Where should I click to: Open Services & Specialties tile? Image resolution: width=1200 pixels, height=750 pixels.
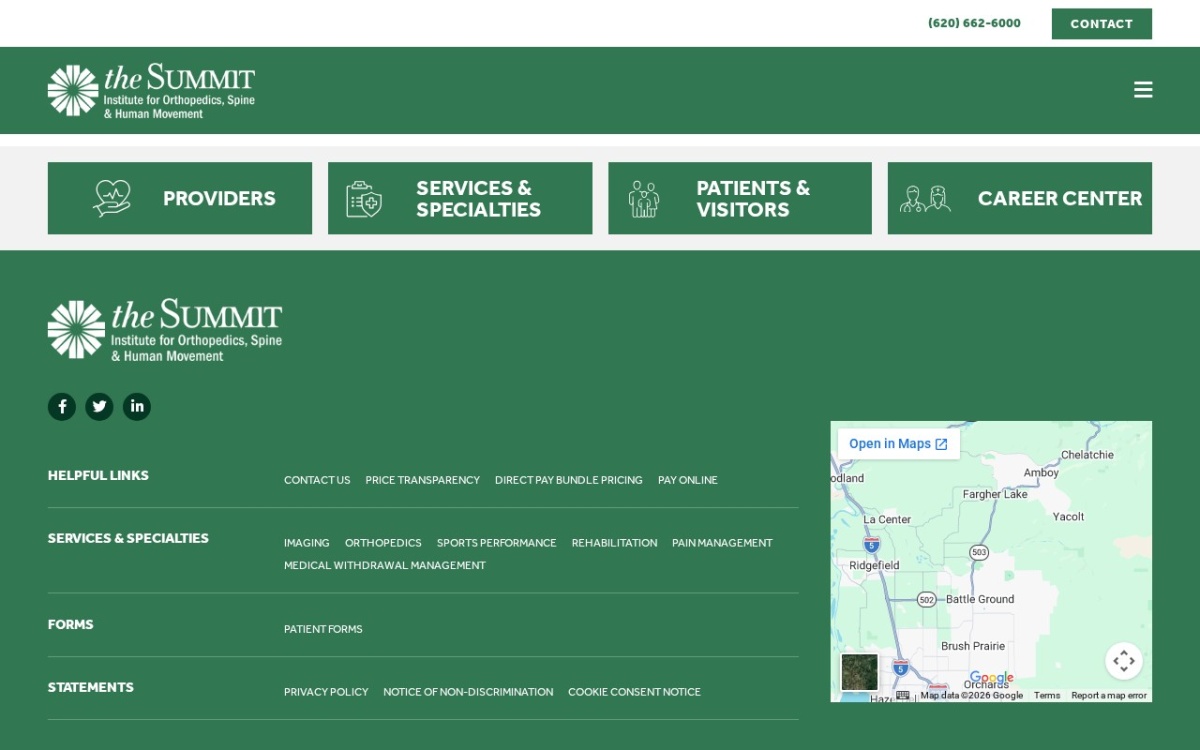[x=460, y=198]
